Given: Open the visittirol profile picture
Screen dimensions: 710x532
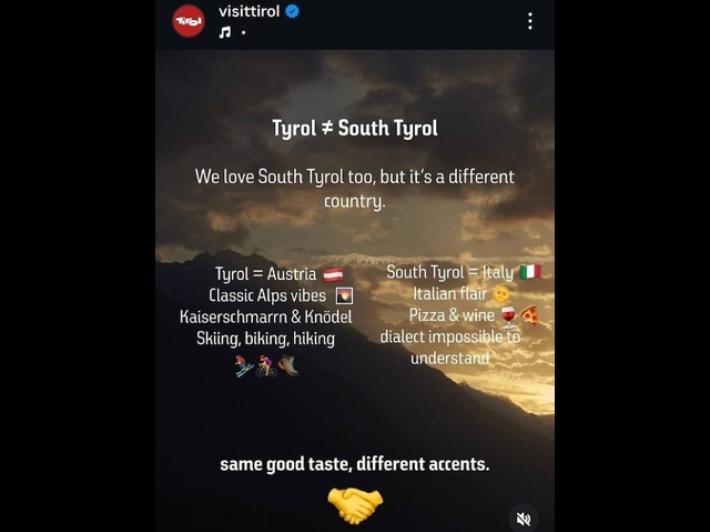Looking at the screenshot, I should [x=188, y=21].
